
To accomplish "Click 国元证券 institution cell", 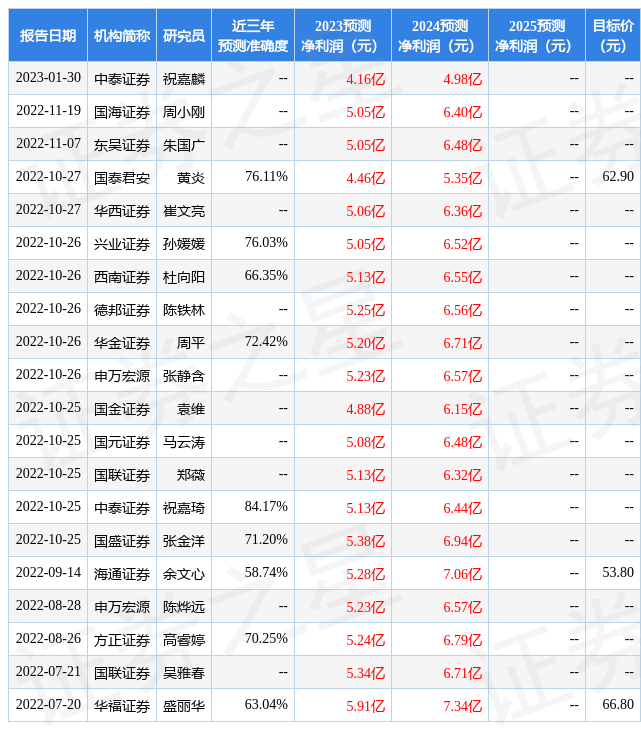I will 122,442.
